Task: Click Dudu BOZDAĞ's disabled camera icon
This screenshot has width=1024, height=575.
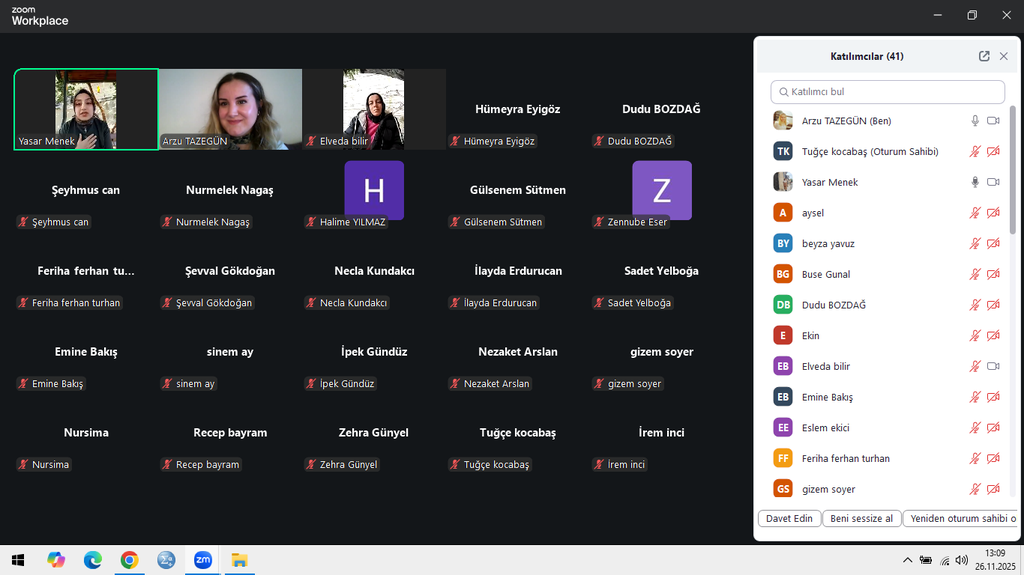Action: click(x=993, y=305)
